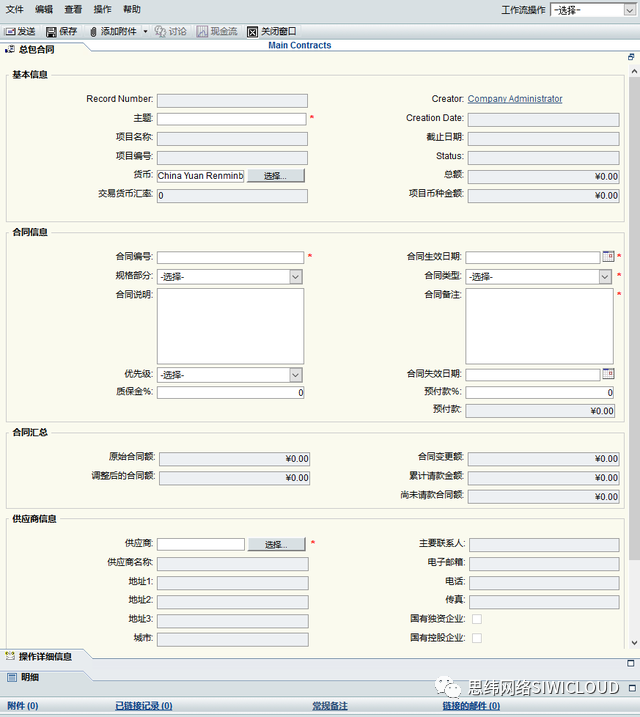Click the 合同失效日期 date field
Viewport: 640px width, 717px height.
coord(533,375)
